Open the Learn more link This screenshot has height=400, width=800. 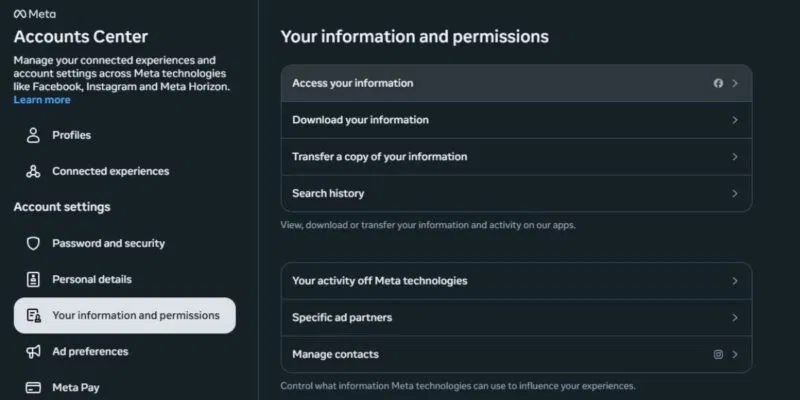coord(42,100)
